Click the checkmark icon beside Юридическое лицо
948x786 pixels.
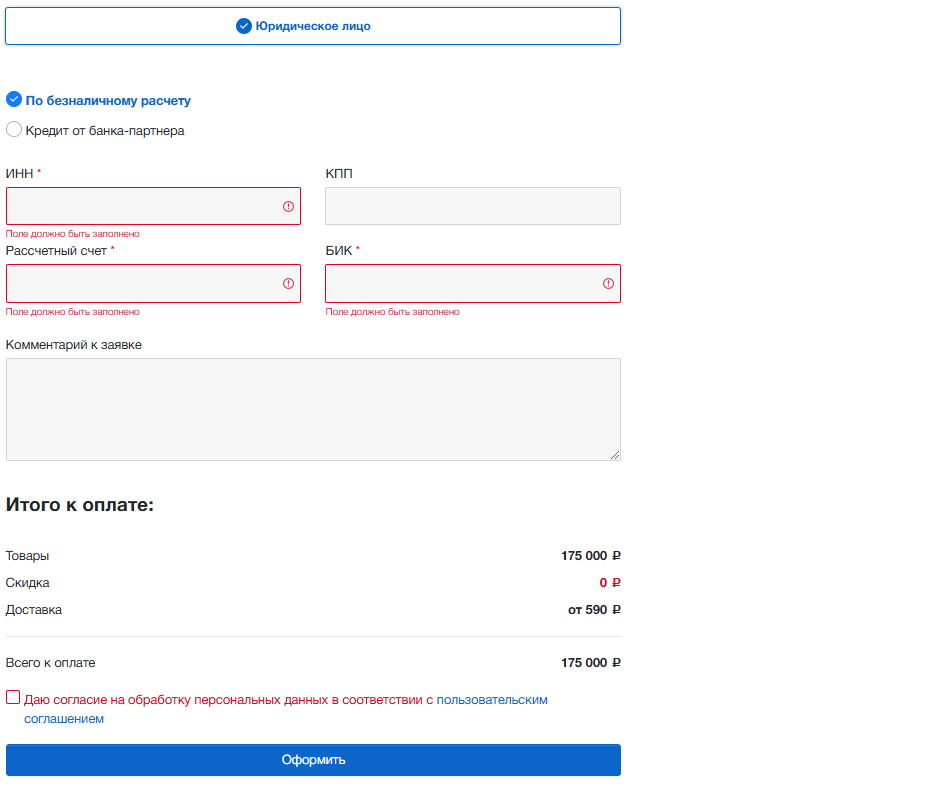[x=244, y=26]
